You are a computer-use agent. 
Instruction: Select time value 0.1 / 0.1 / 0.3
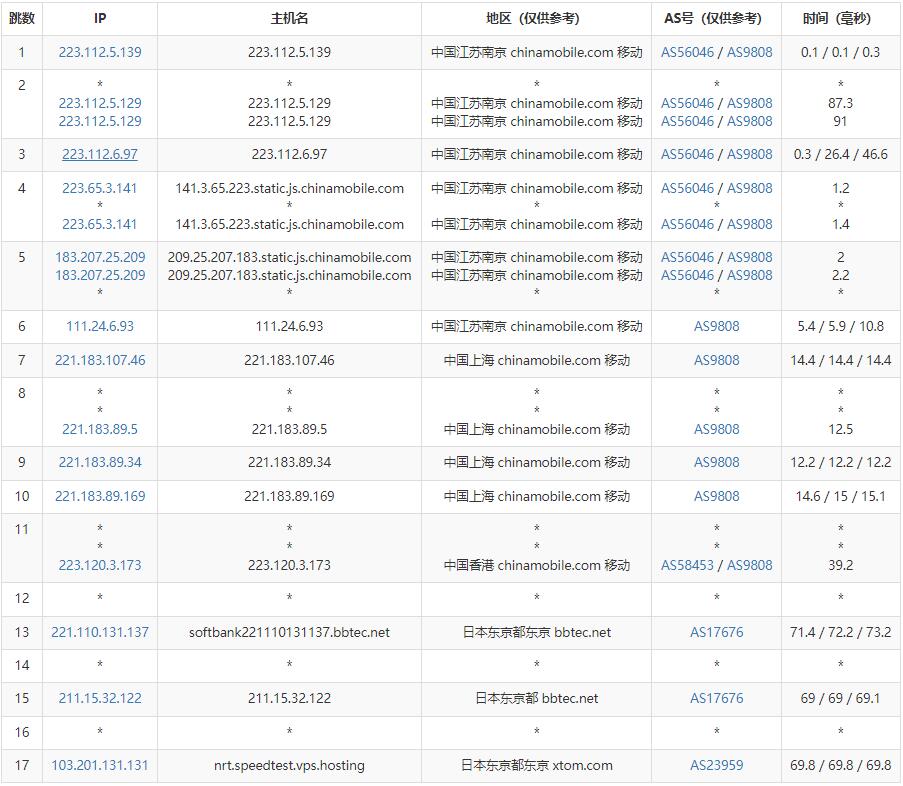(x=840, y=52)
